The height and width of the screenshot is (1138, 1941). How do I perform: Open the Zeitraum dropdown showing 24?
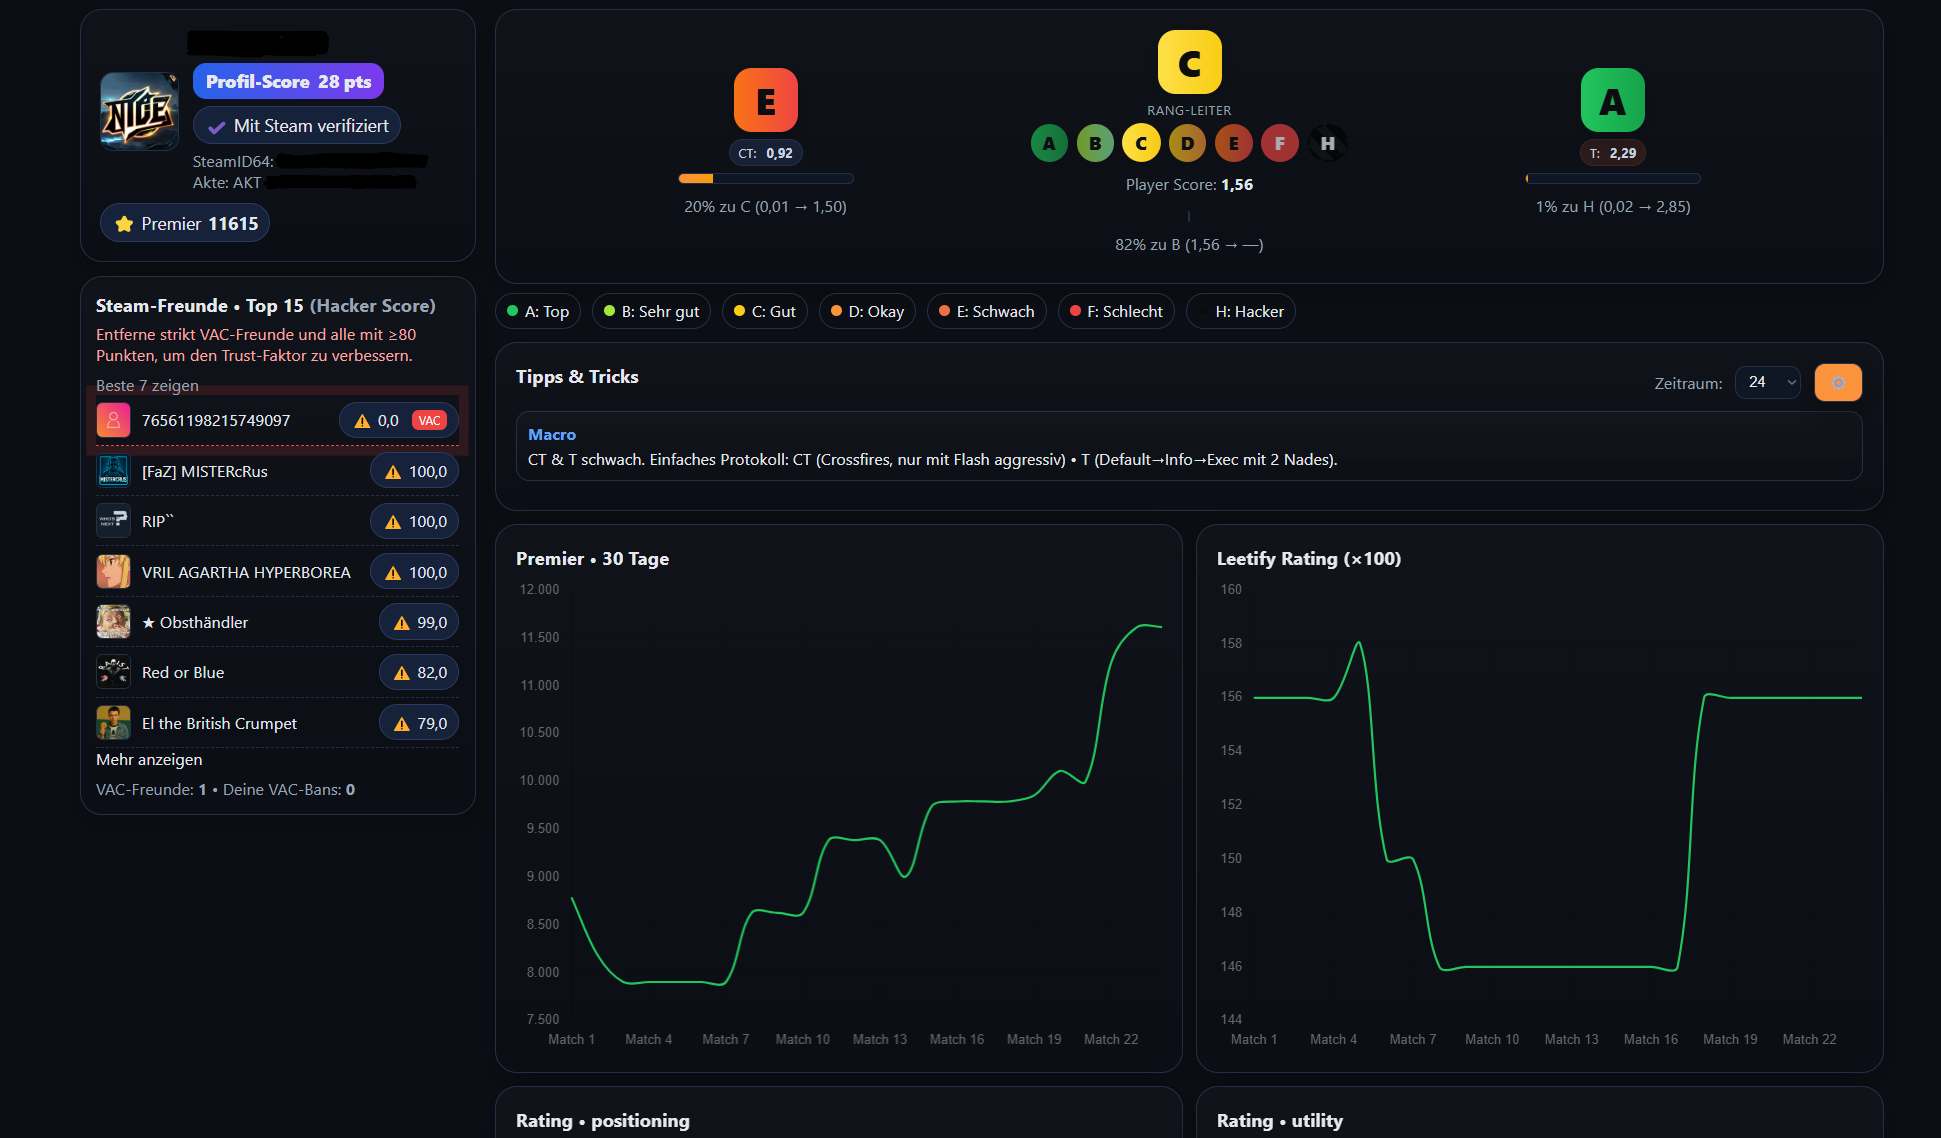[1767, 382]
